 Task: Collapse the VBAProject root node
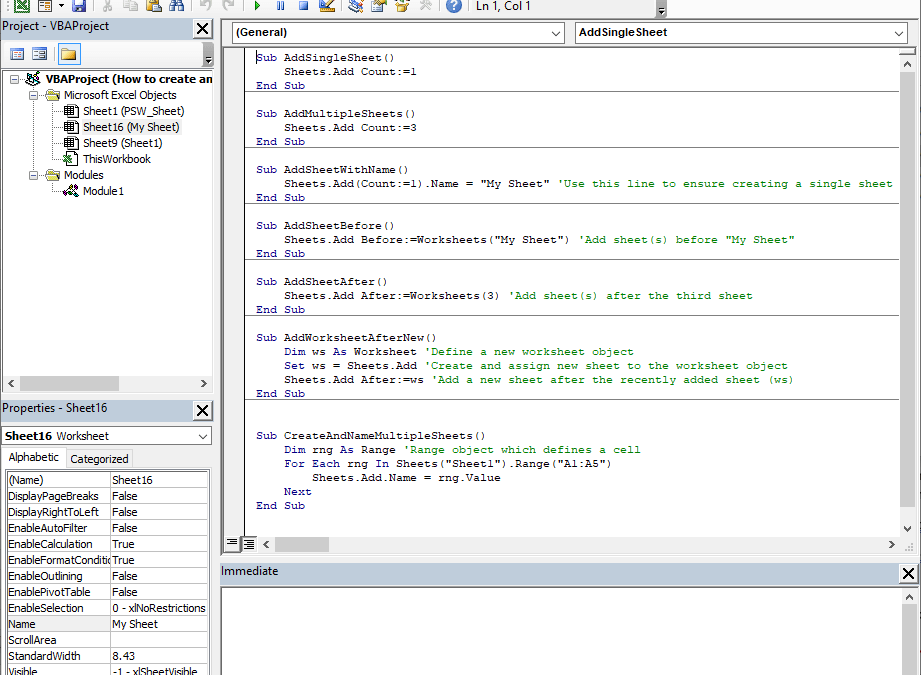pyautogui.click(x=14, y=79)
